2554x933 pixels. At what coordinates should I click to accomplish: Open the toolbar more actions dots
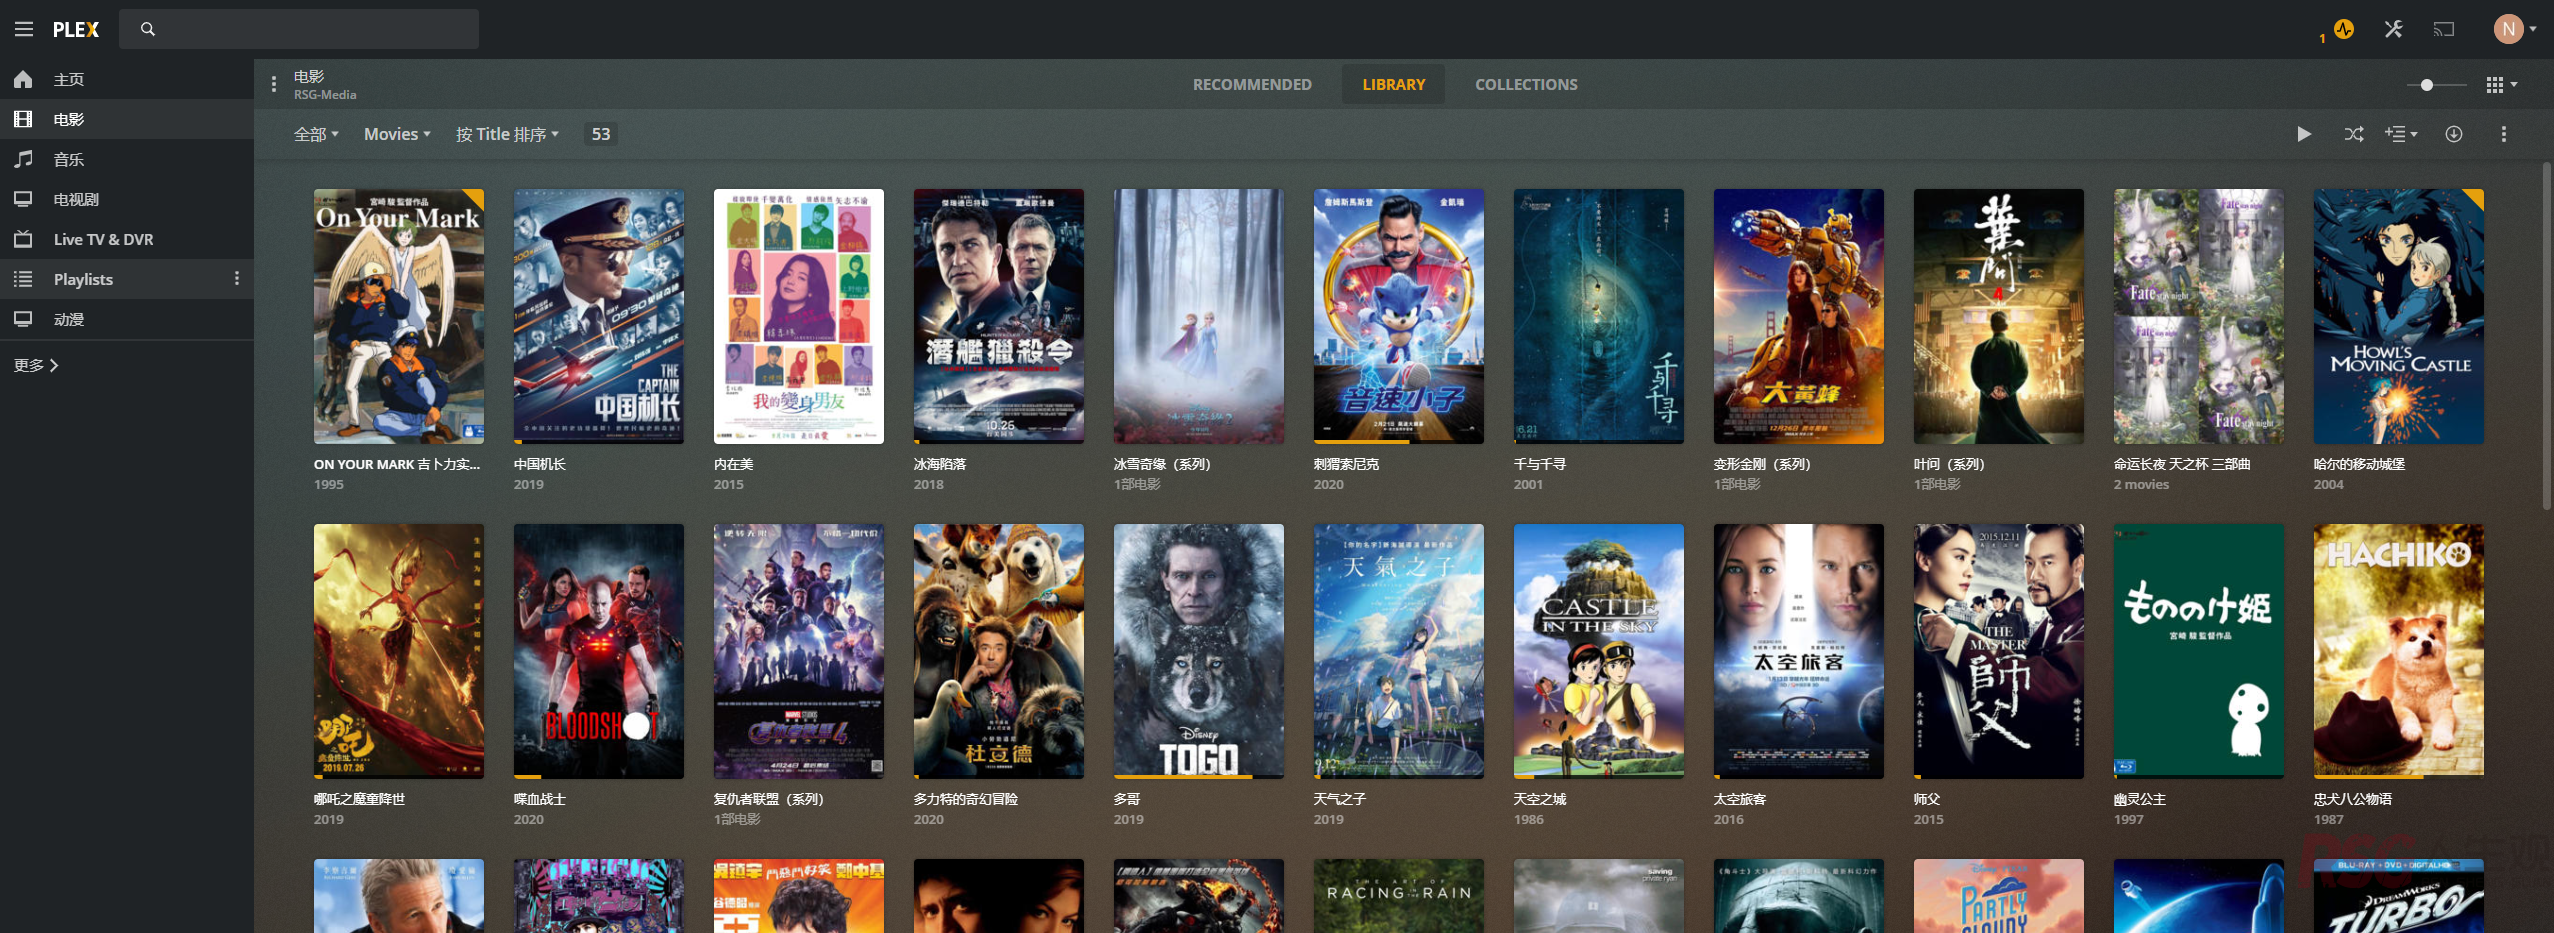(x=2504, y=134)
